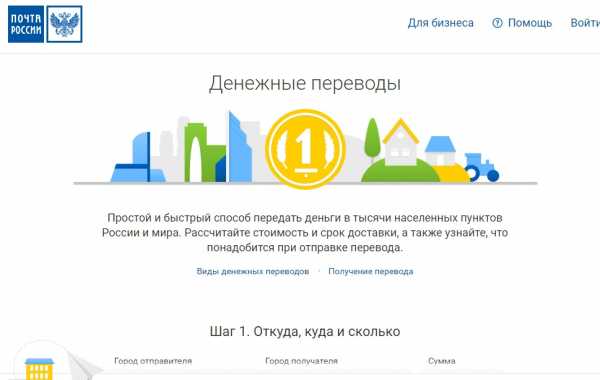Open Получение перевода link

(370, 271)
